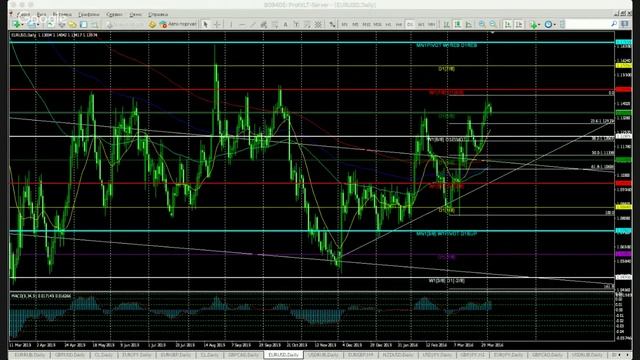Open the Periods clock icon

548,24
